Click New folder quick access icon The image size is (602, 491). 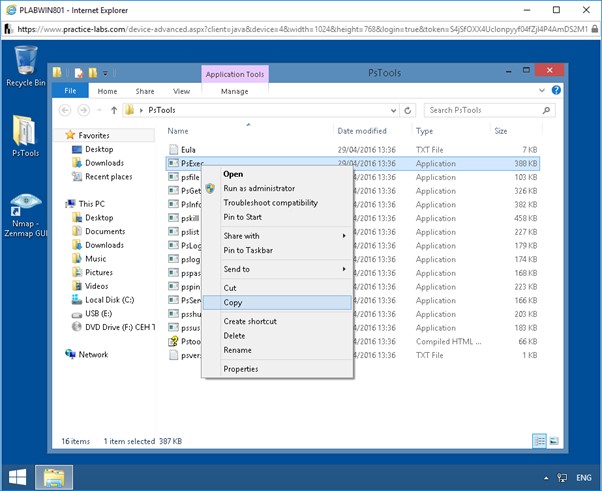[x=93, y=73]
